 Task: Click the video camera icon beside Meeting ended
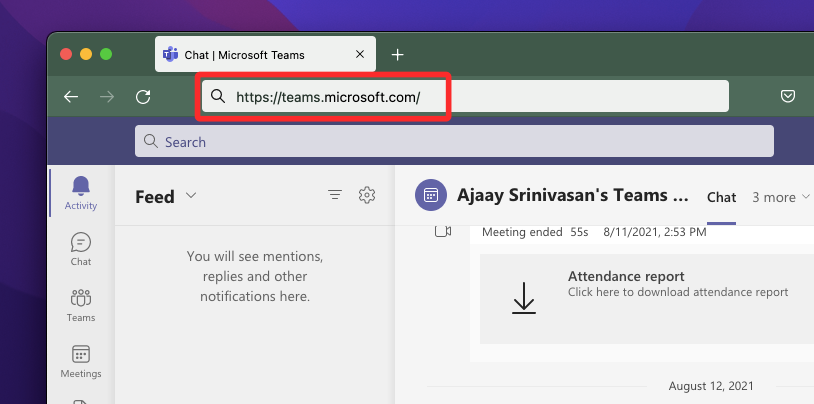coord(443,232)
